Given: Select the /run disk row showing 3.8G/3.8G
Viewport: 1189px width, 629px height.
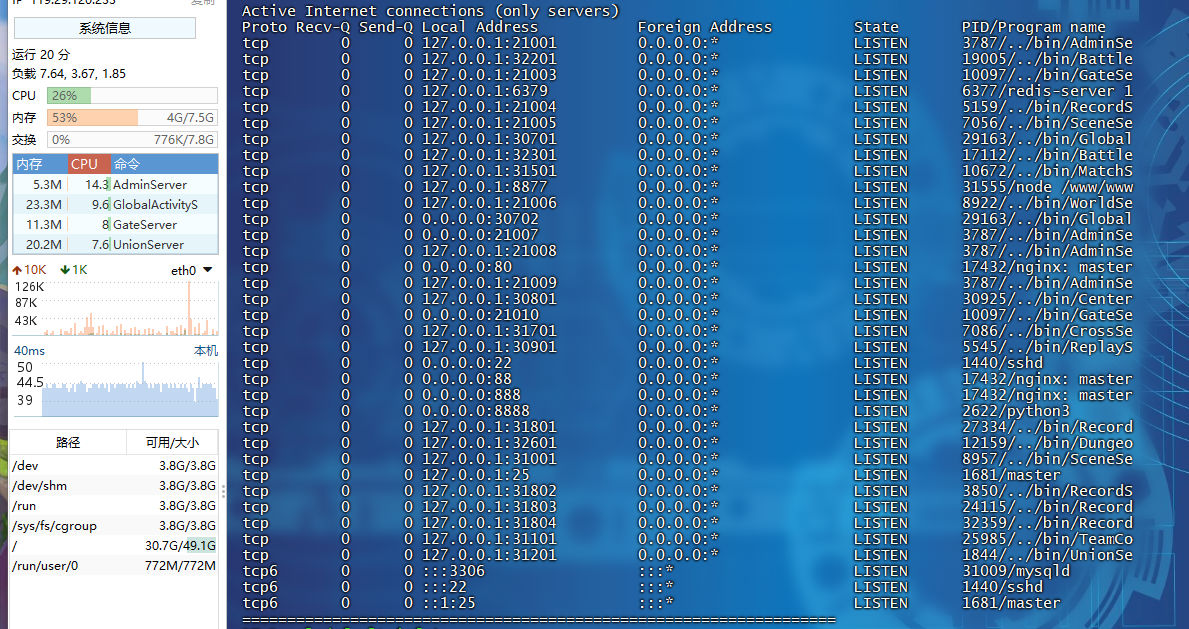Looking at the screenshot, I should (x=115, y=506).
